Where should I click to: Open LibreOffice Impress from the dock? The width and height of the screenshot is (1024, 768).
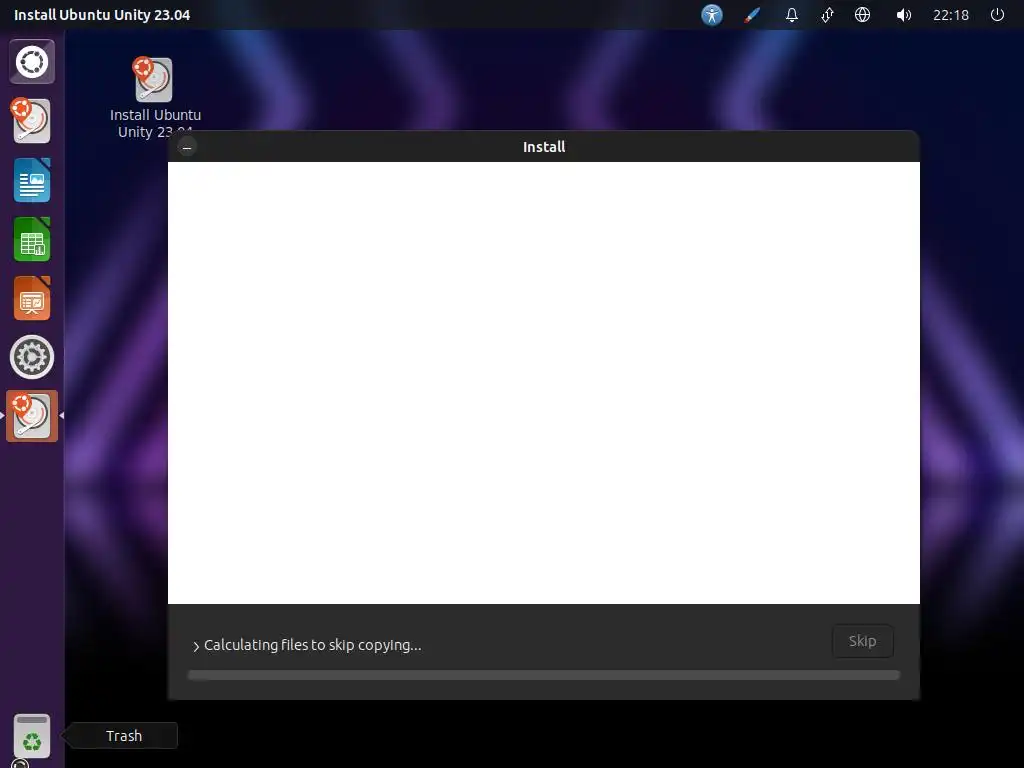[31, 298]
